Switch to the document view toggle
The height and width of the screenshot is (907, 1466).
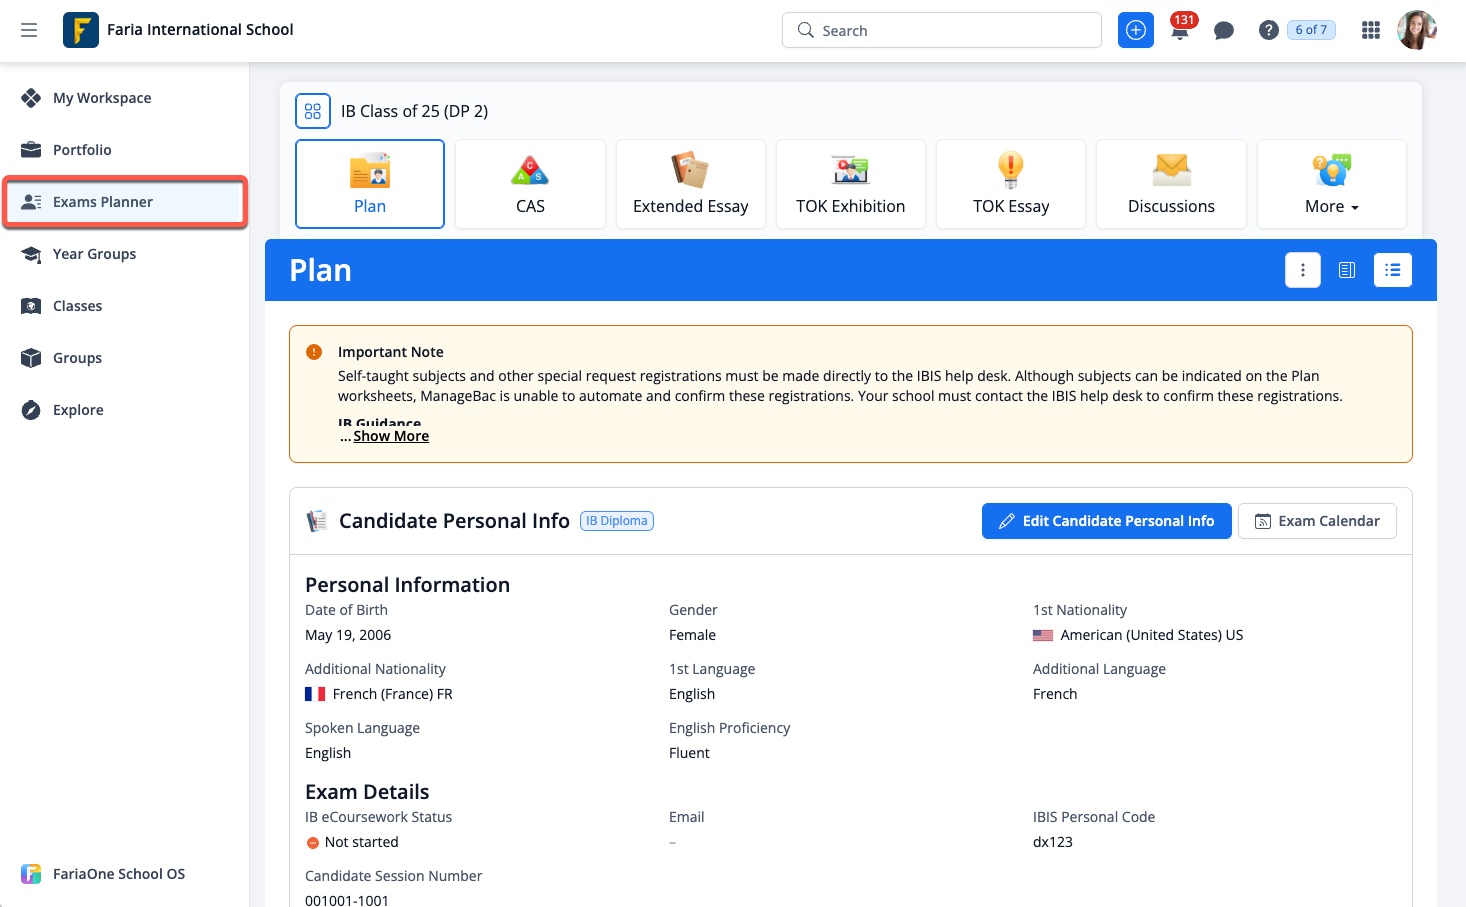(x=1347, y=270)
